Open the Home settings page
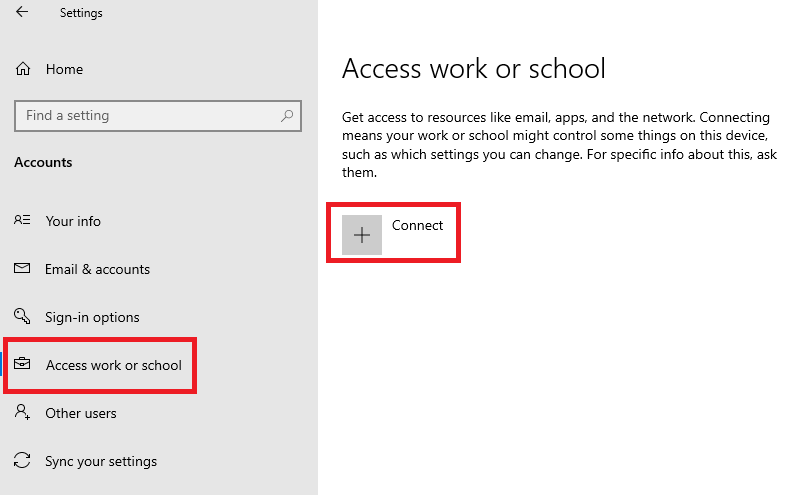 point(64,69)
